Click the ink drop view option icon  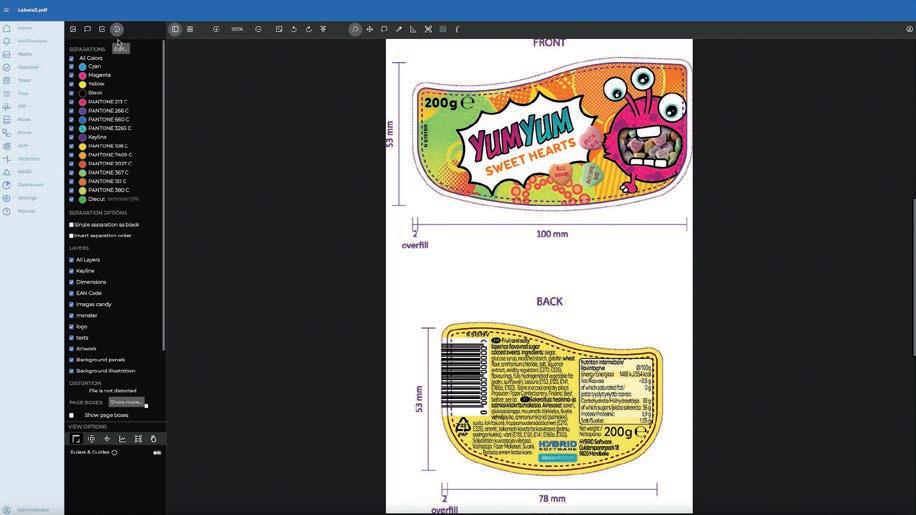[153, 439]
